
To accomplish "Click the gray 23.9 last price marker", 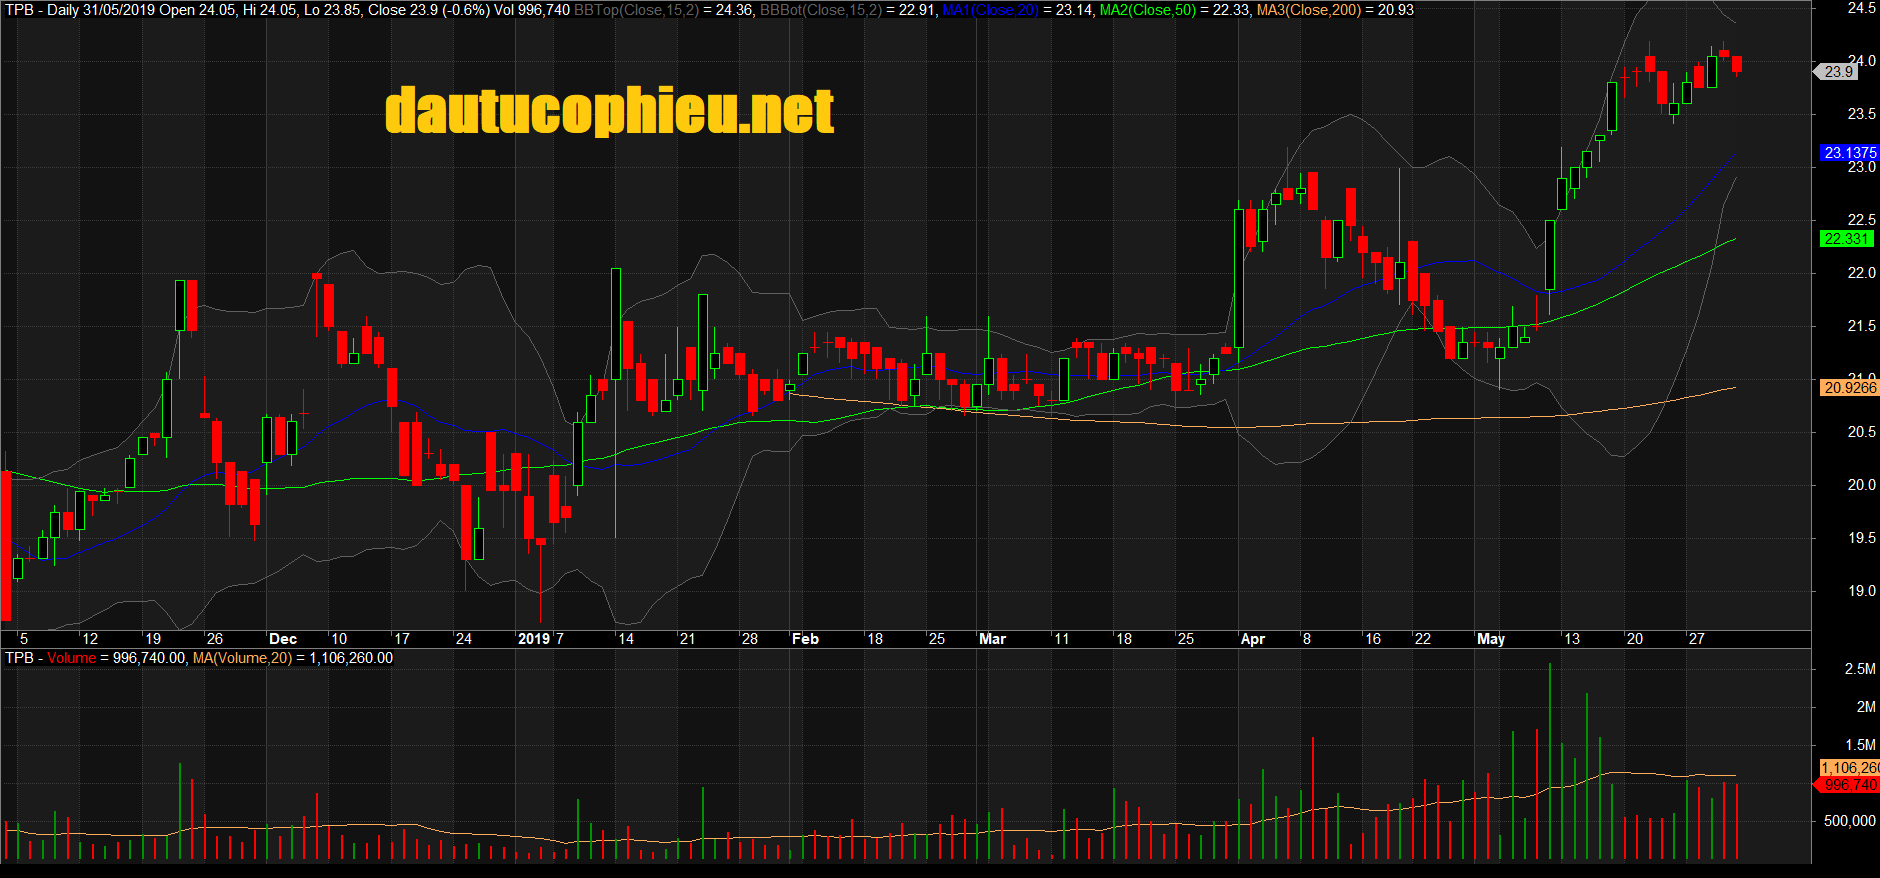I will (x=1838, y=72).
